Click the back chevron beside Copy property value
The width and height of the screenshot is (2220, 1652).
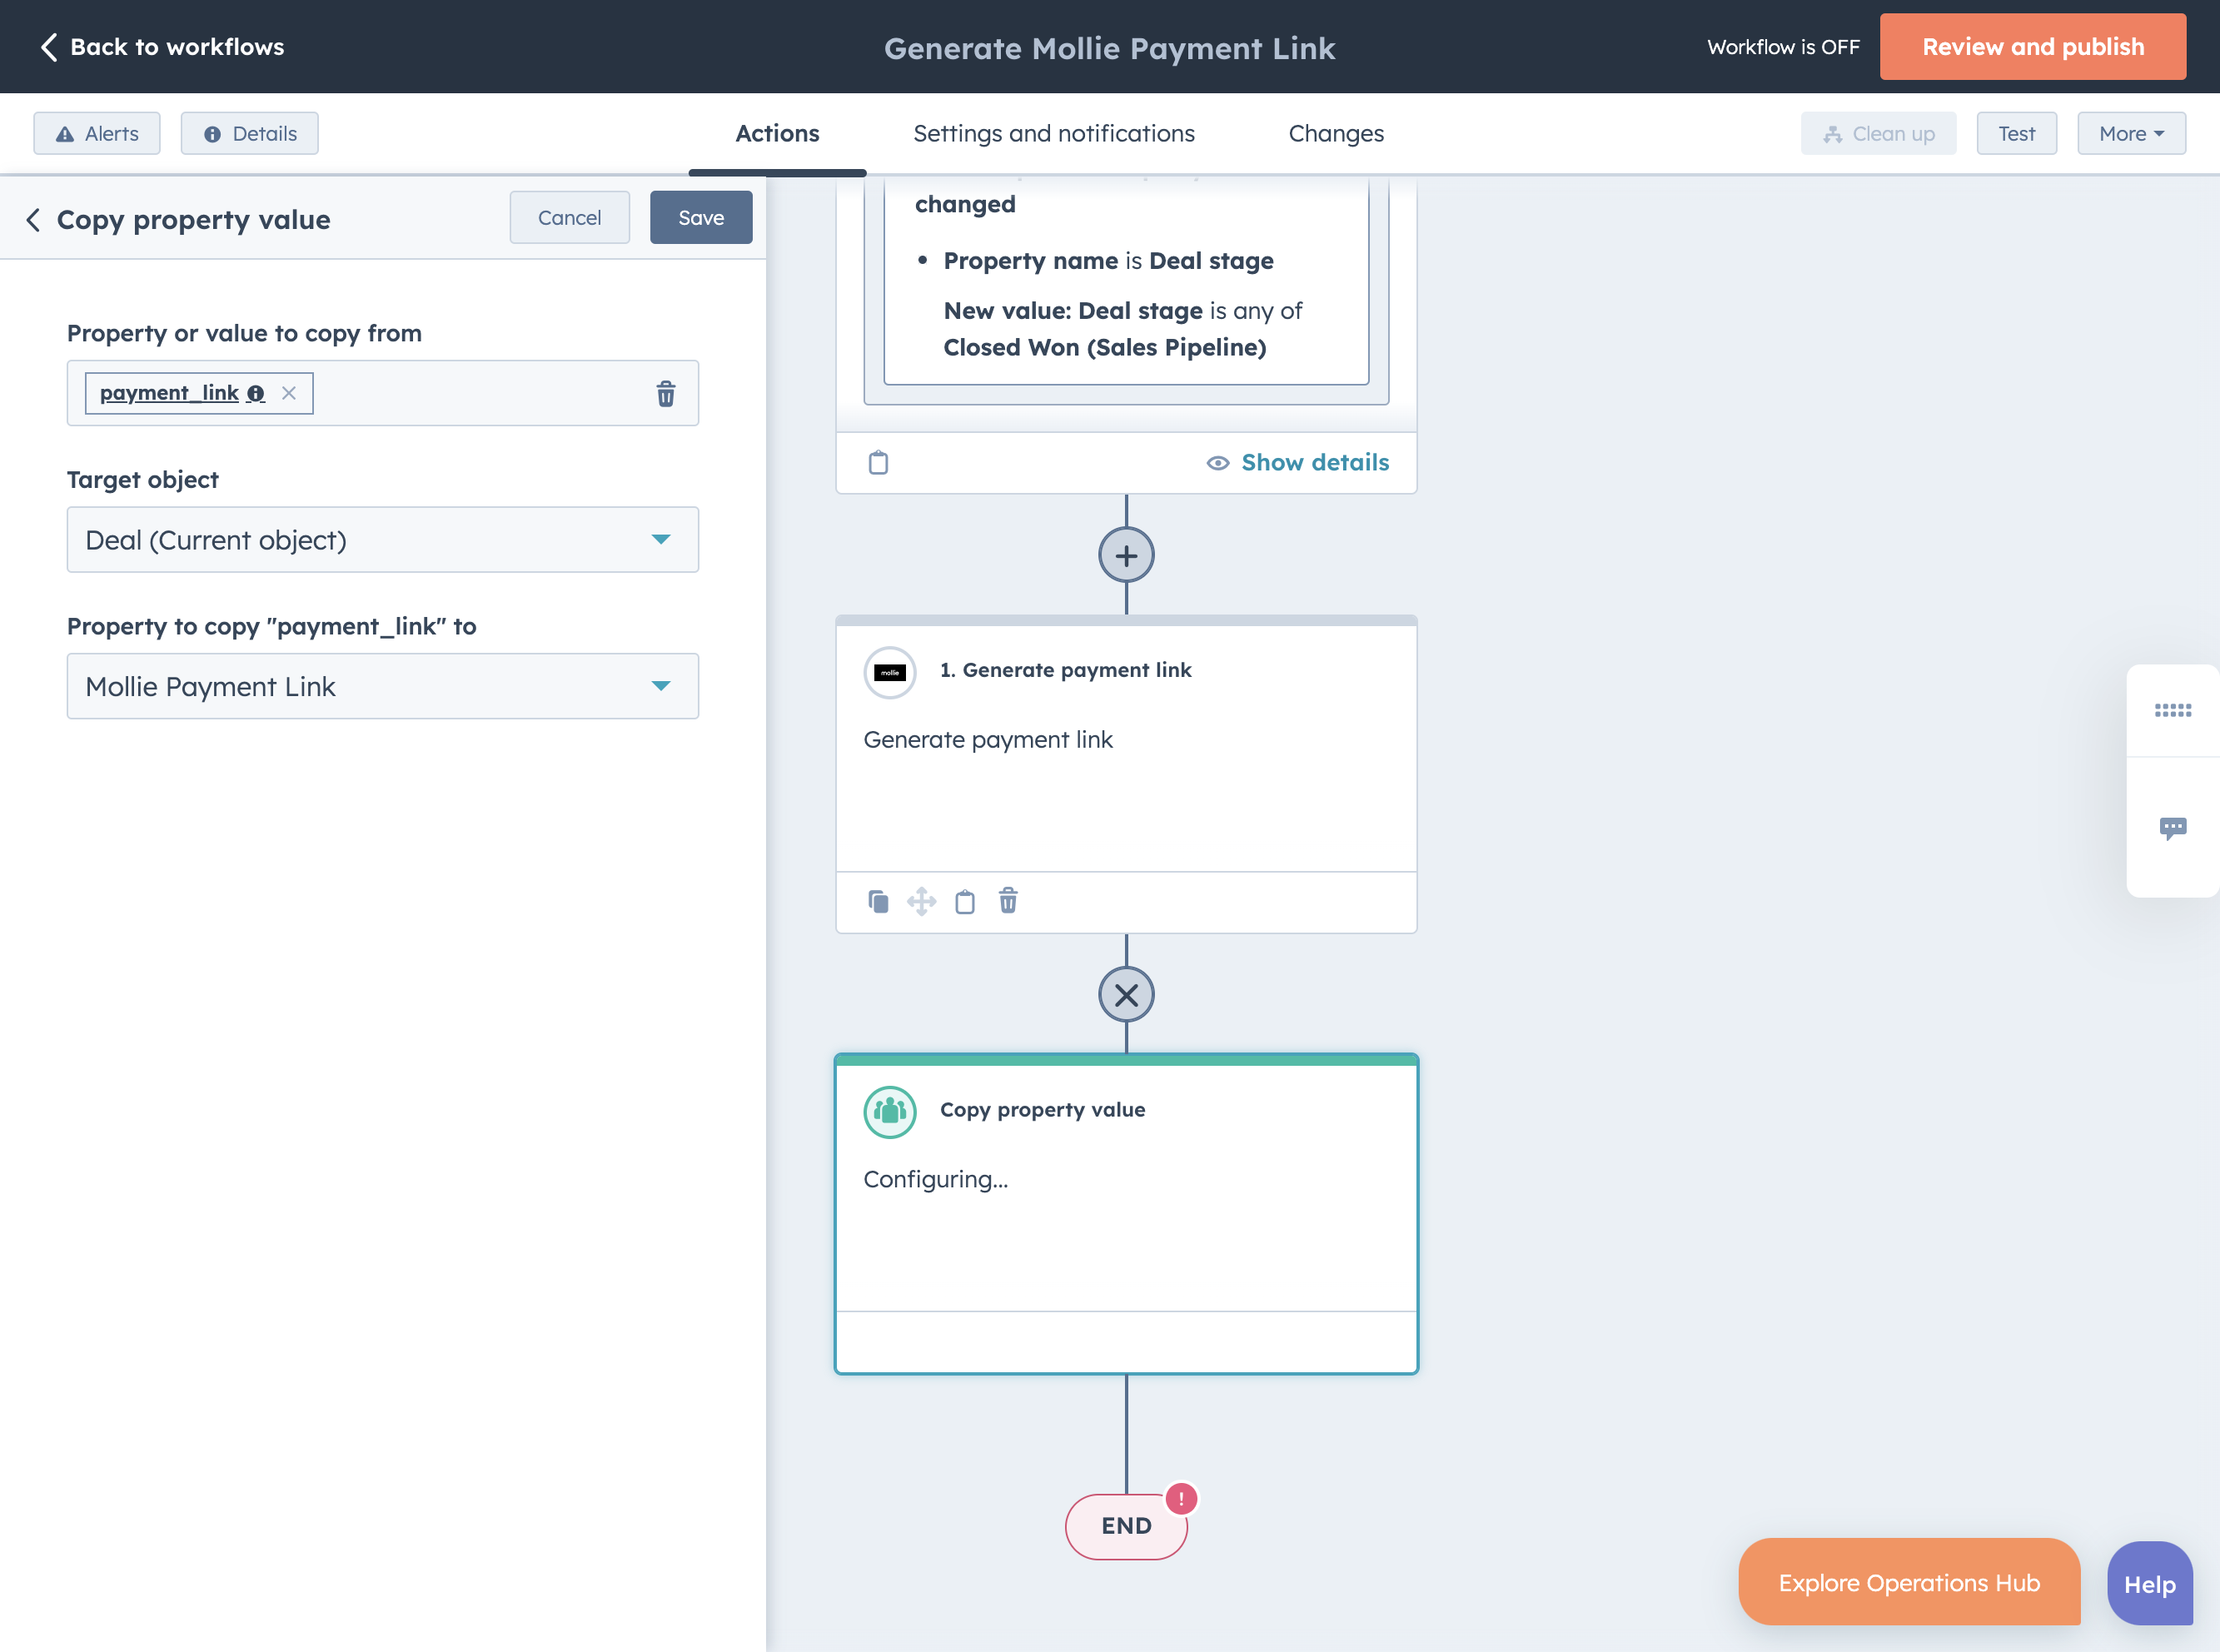(x=34, y=220)
